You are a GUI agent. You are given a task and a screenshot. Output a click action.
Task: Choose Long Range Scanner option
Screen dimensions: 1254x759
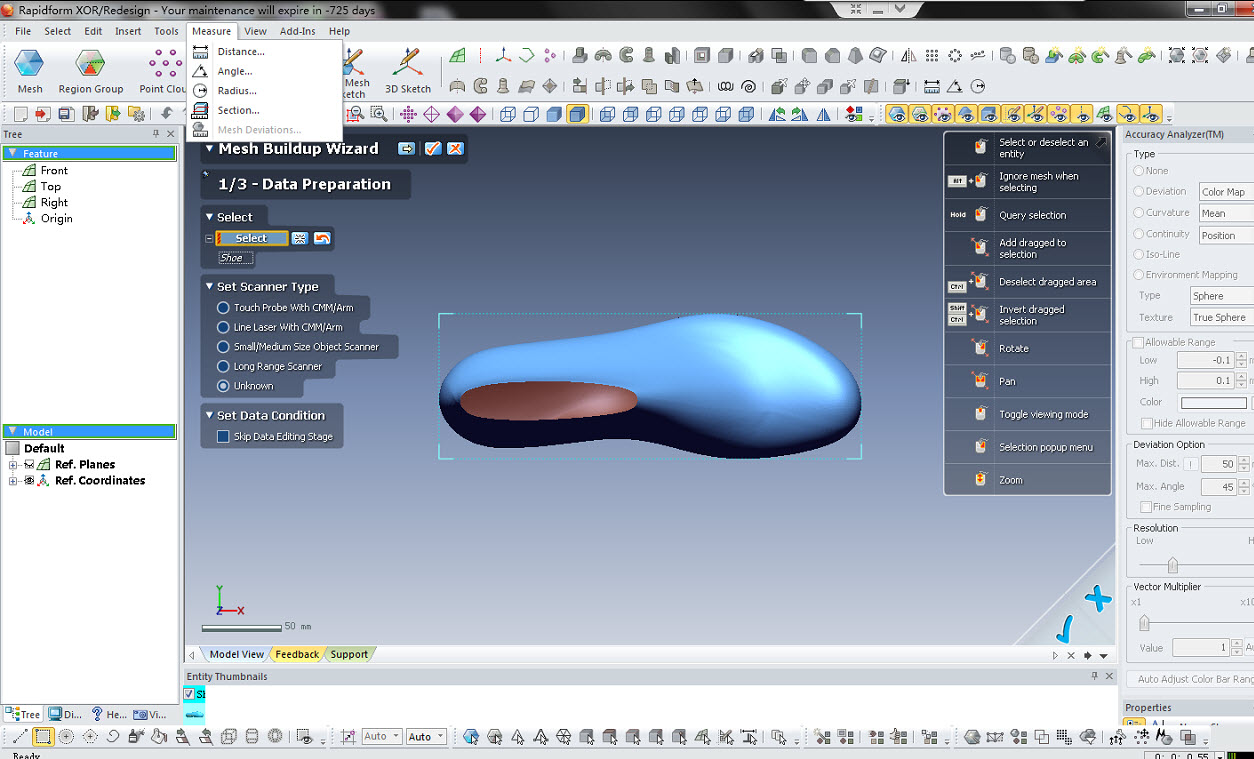pyautogui.click(x=224, y=366)
